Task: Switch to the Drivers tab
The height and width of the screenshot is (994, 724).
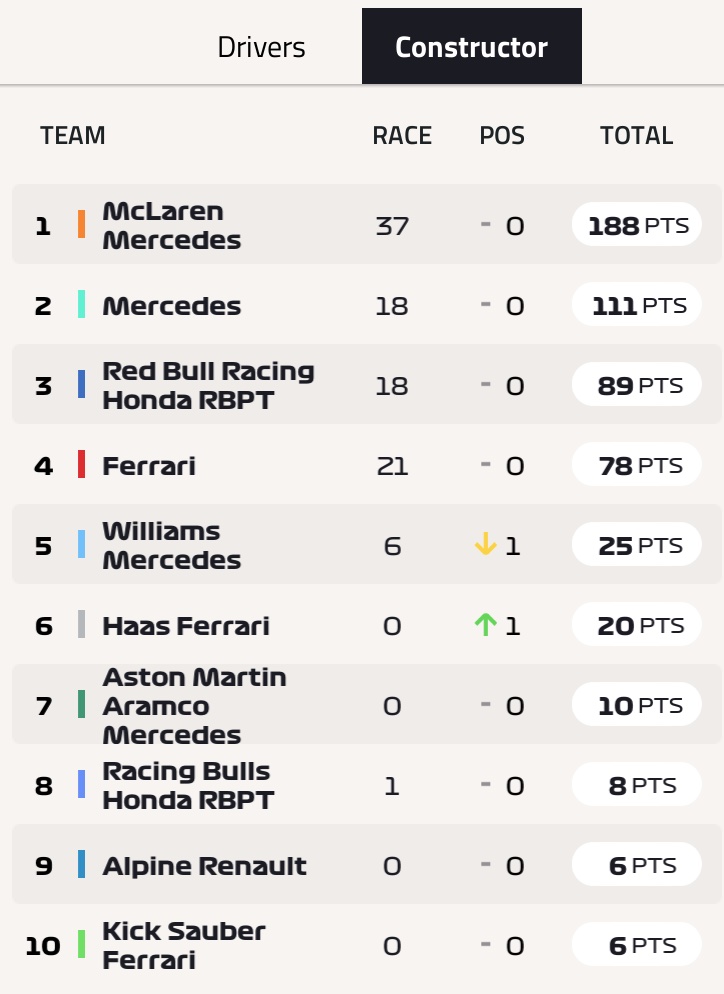Action: coord(261,47)
